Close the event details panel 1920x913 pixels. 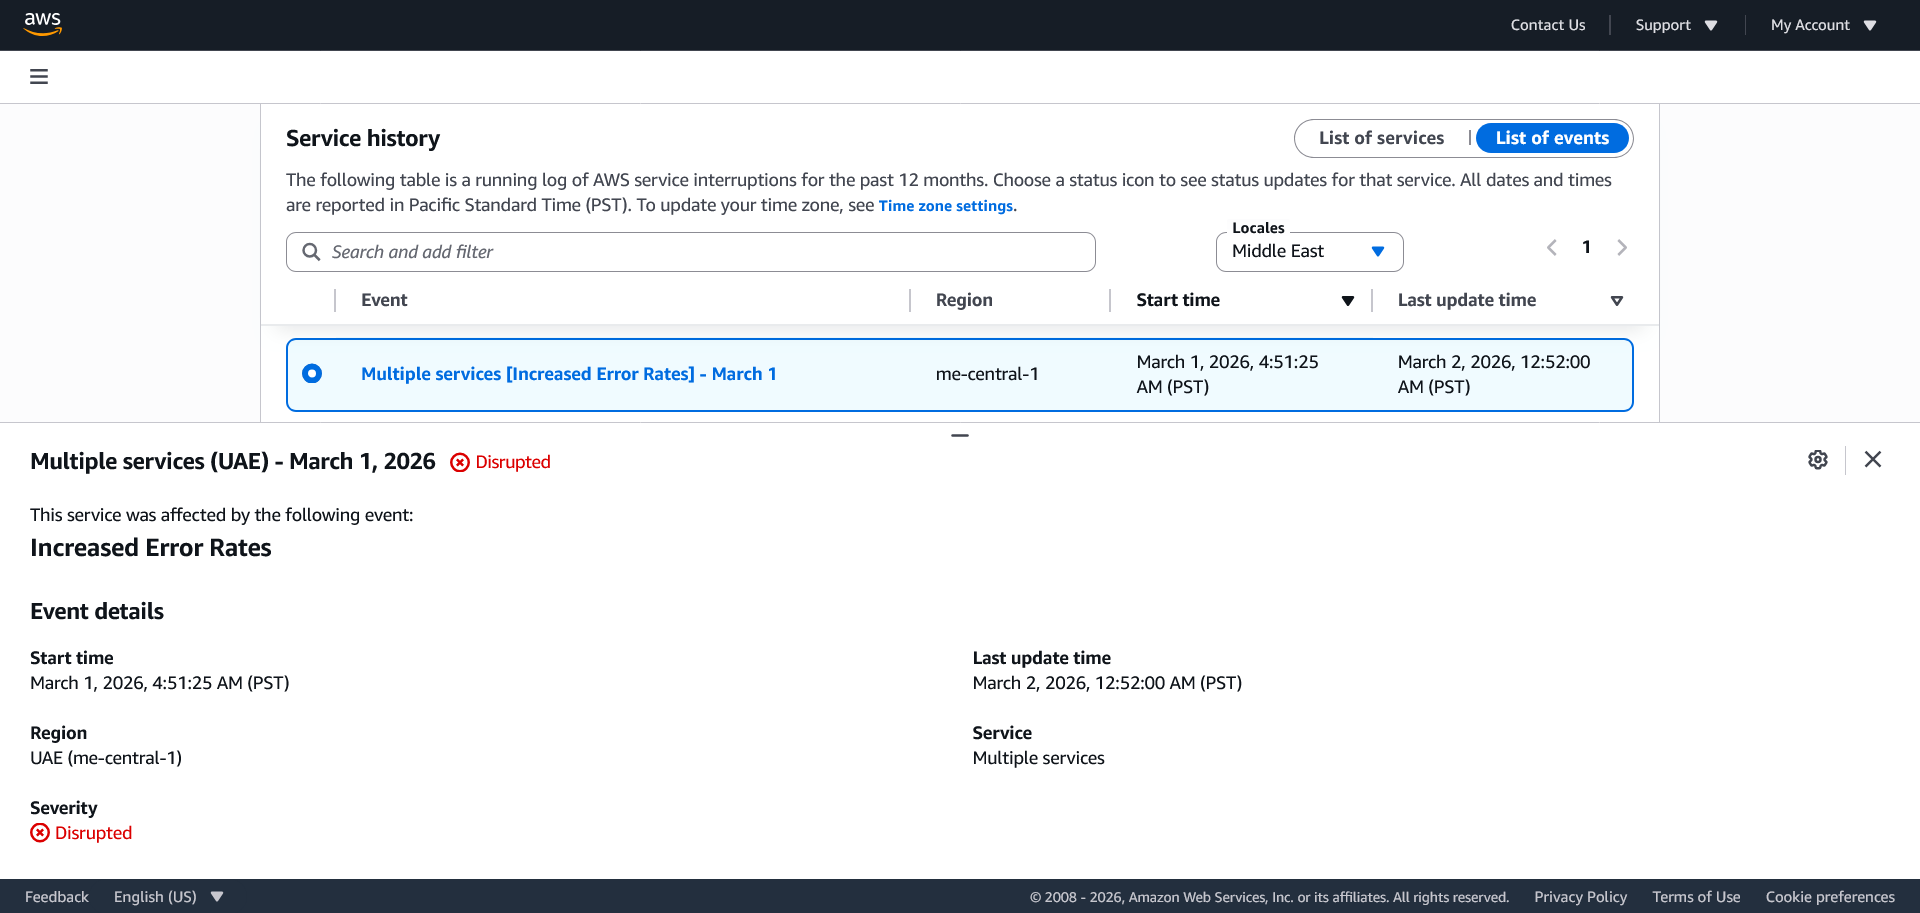point(1872,459)
